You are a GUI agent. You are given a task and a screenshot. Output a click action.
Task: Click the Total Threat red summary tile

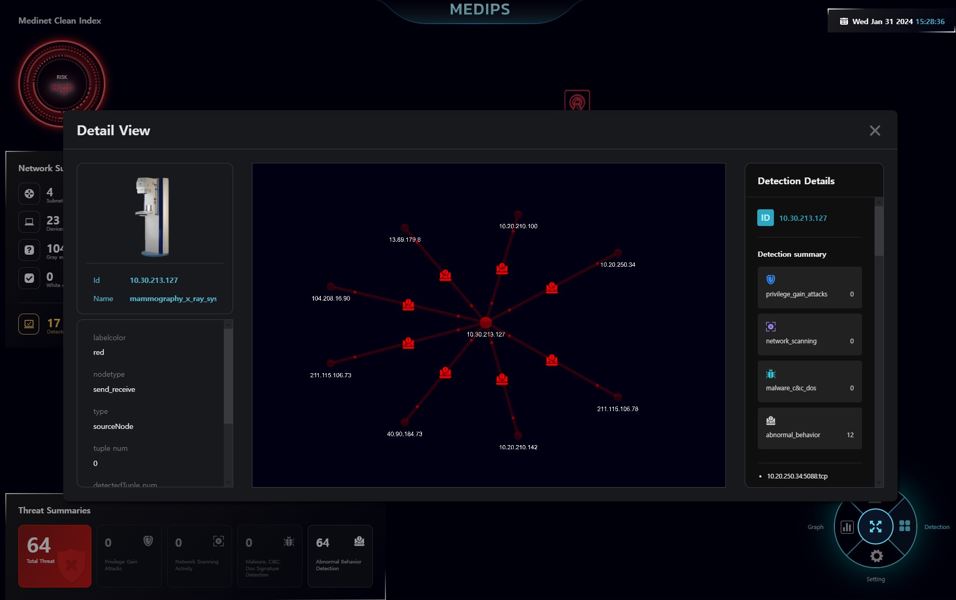[55, 556]
